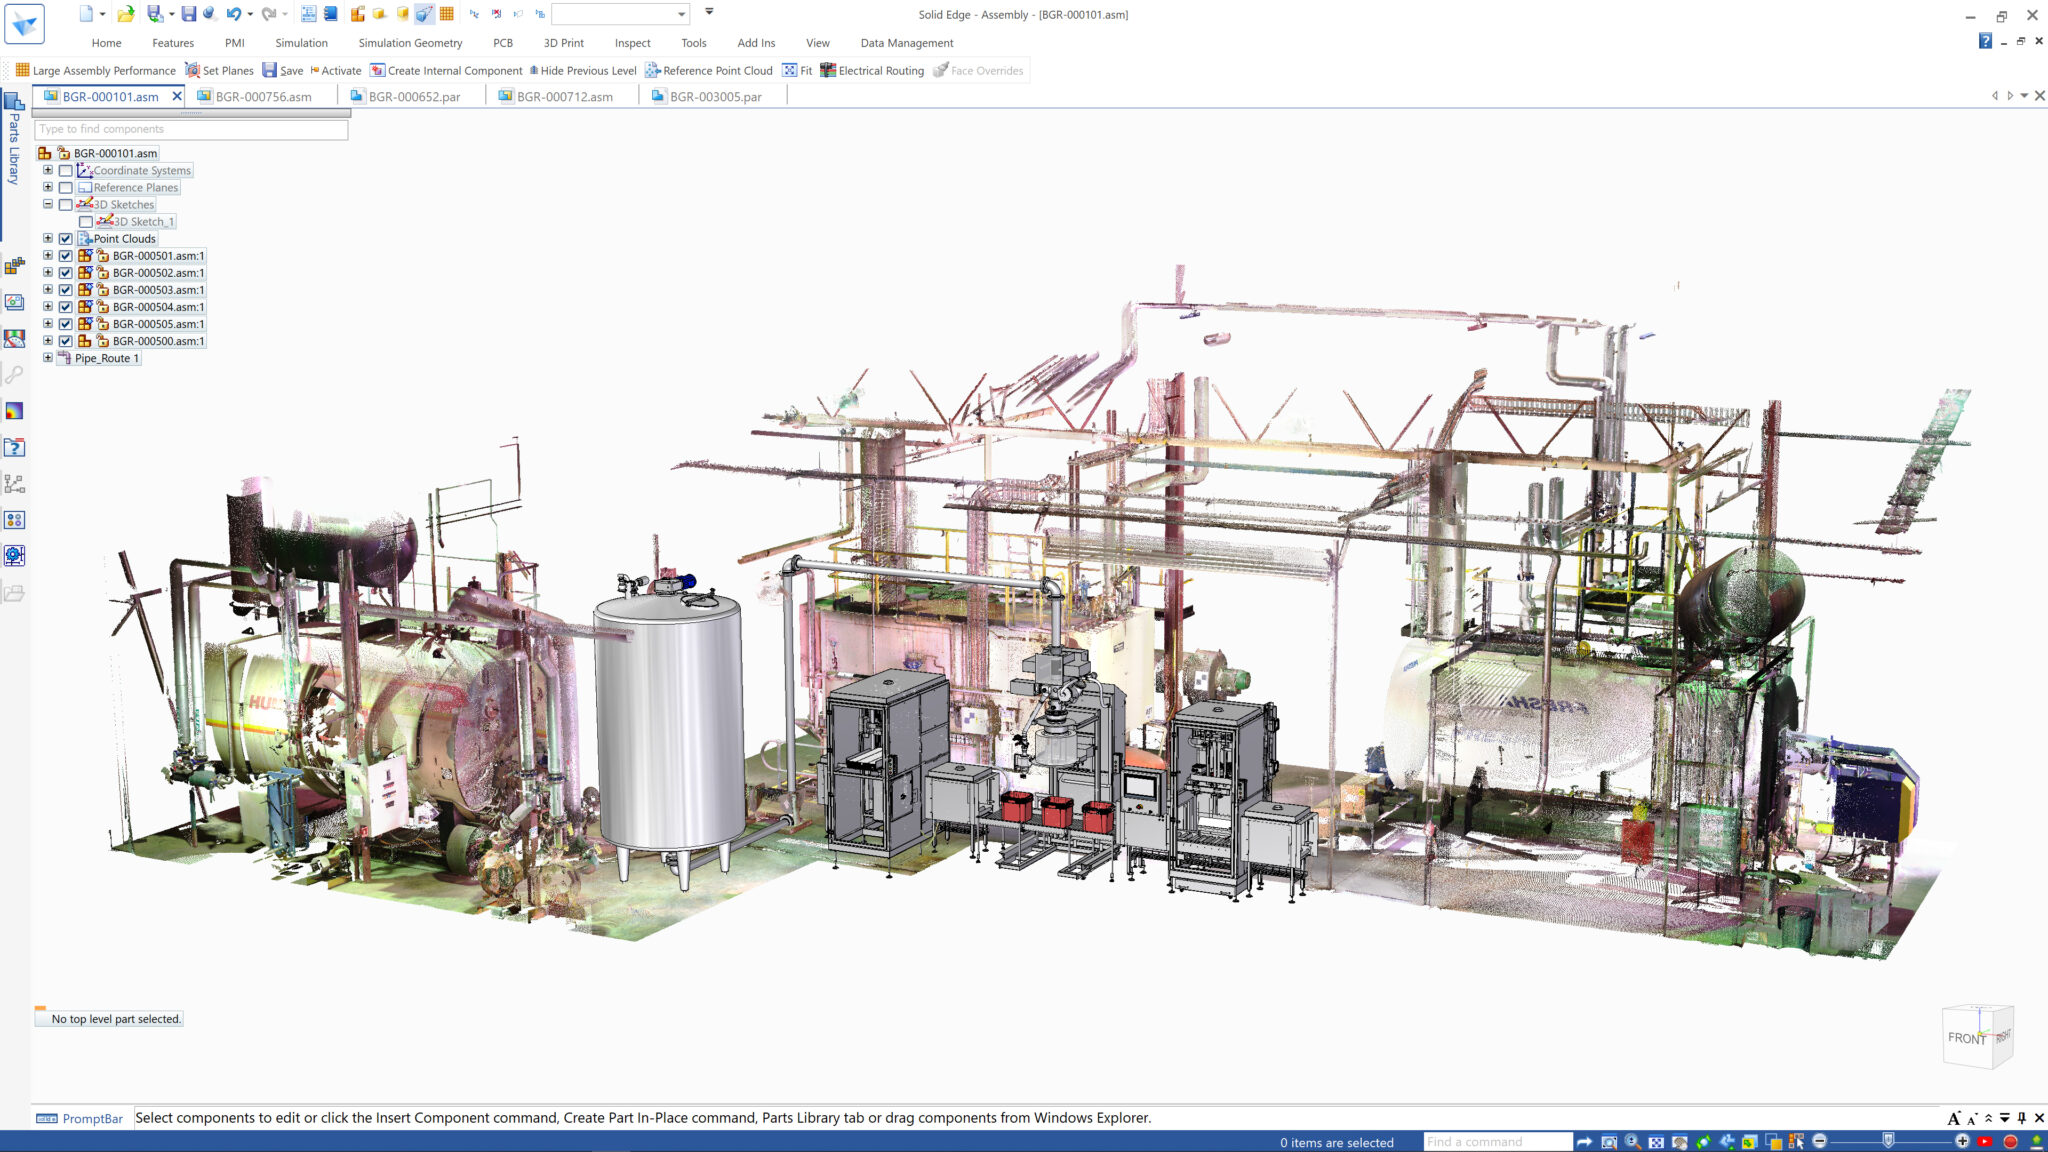The width and height of the screenshot is (2048, 1152).
Task: Collapse the 3D Sketches tree node
Action: pos(48,204)
